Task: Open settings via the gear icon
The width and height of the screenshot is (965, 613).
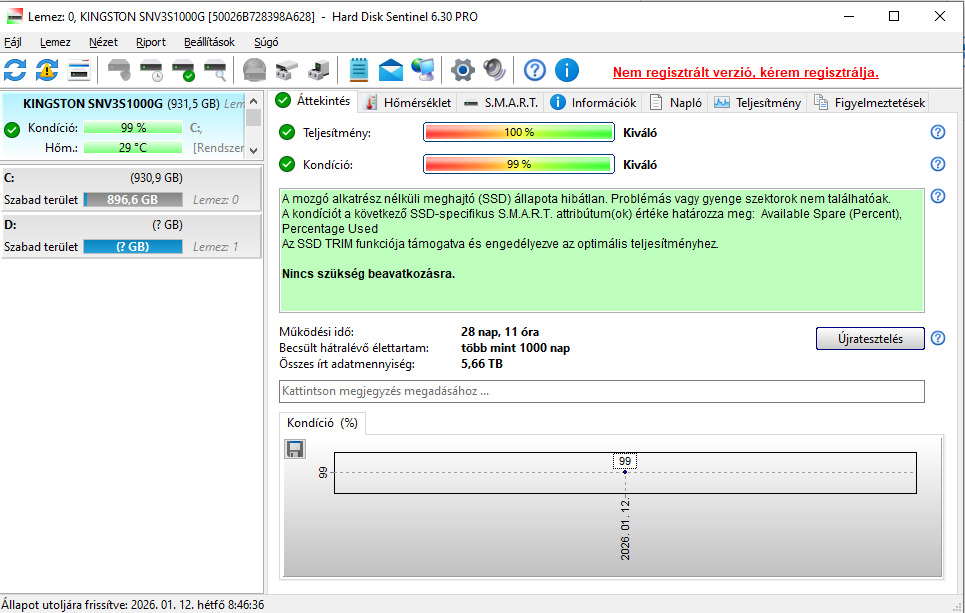Action: click(x=462, y=70)
